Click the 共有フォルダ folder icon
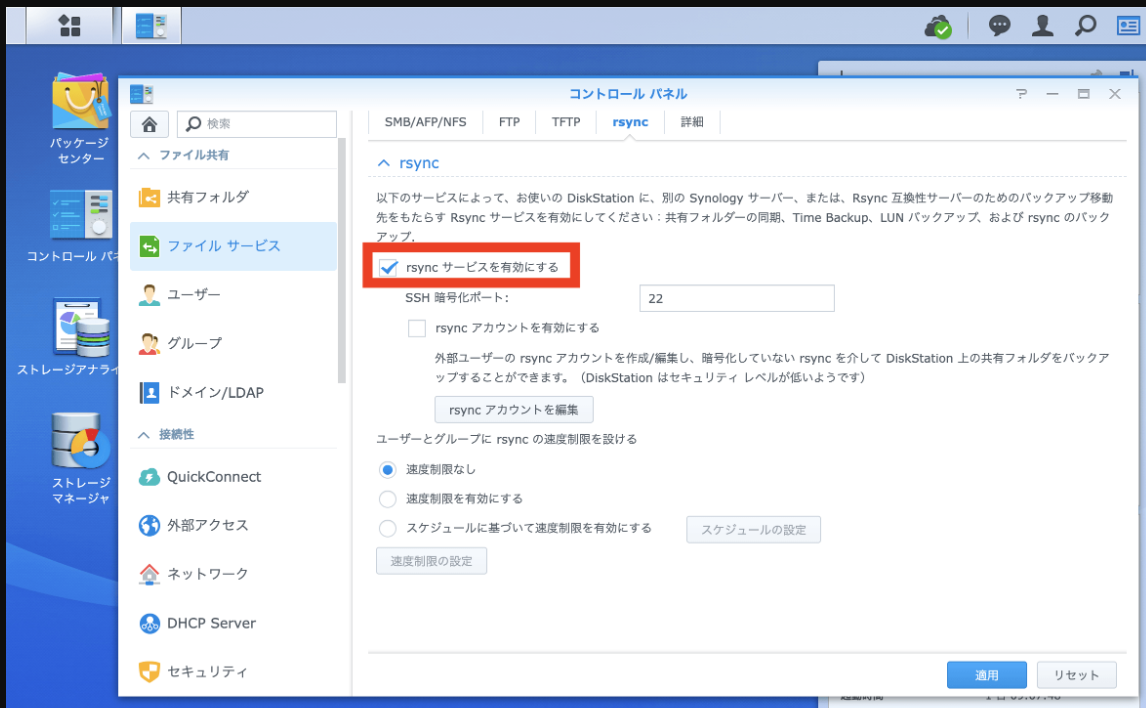Viewport: 1146px width, 708px height. [x=149, y=197]
